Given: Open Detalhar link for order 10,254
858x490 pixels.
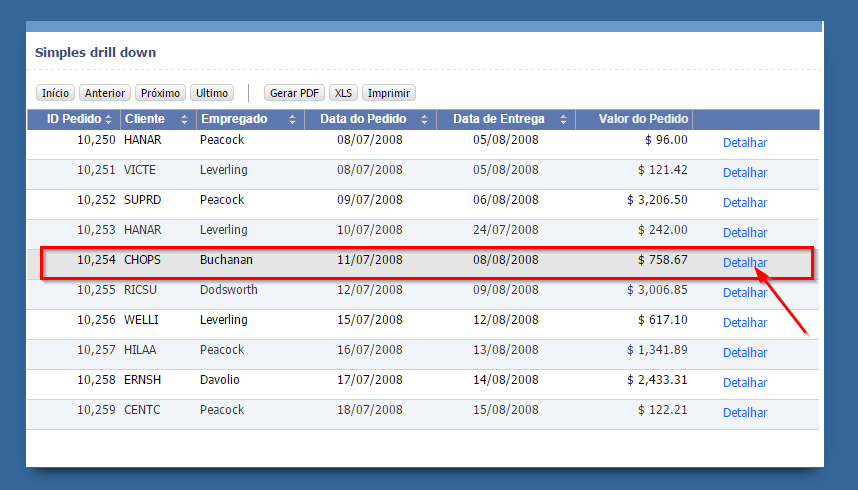Looking at the screenshot, I should [745, 263].
